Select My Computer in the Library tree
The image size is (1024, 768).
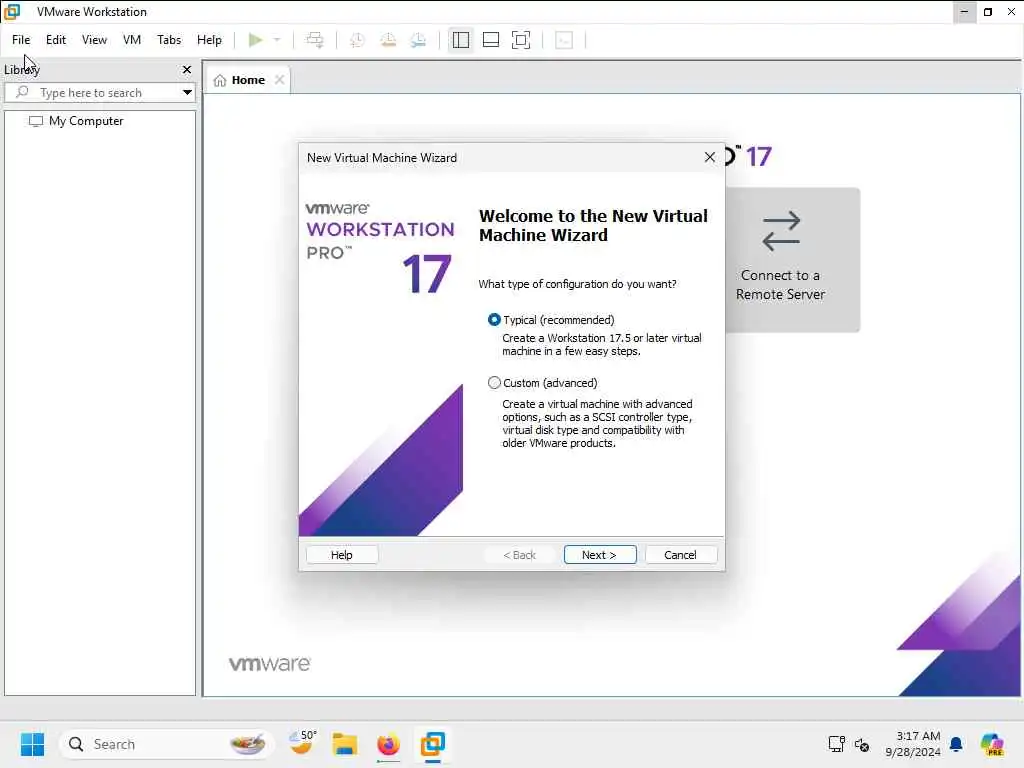coord(76,121)
